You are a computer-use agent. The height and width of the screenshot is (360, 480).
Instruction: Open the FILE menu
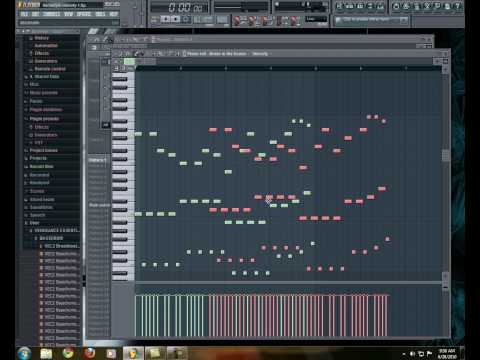(24, 14)
